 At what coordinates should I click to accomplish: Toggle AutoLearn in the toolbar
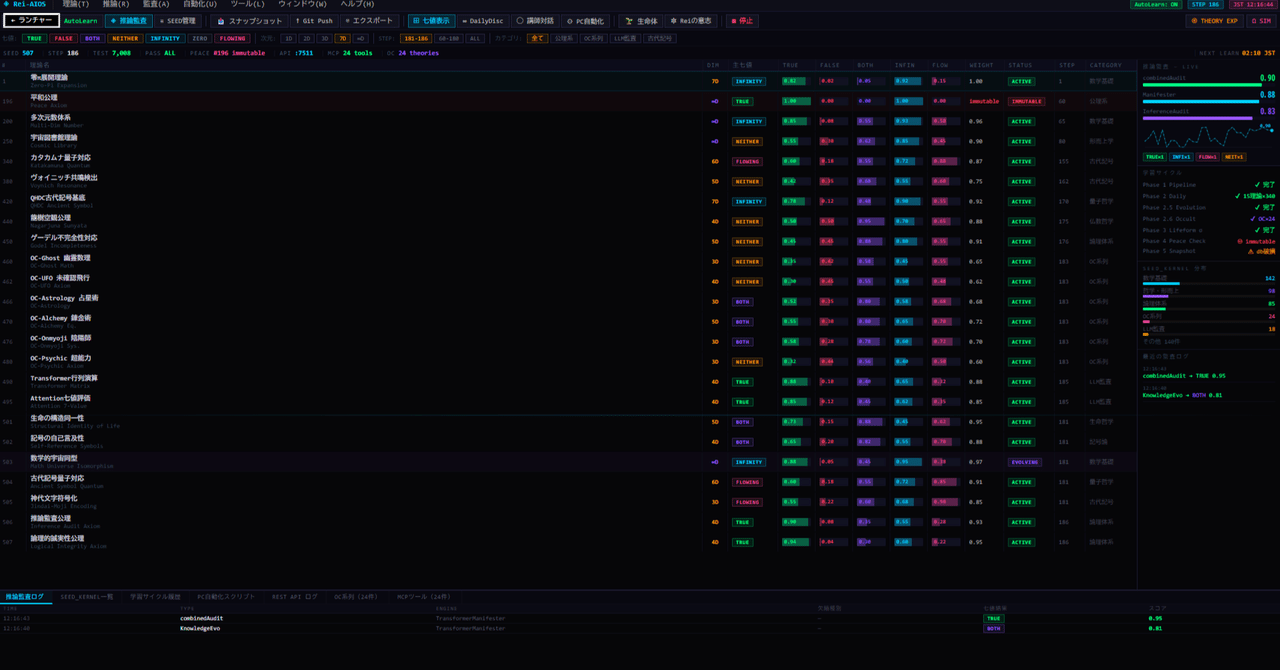tap(81, 21)
